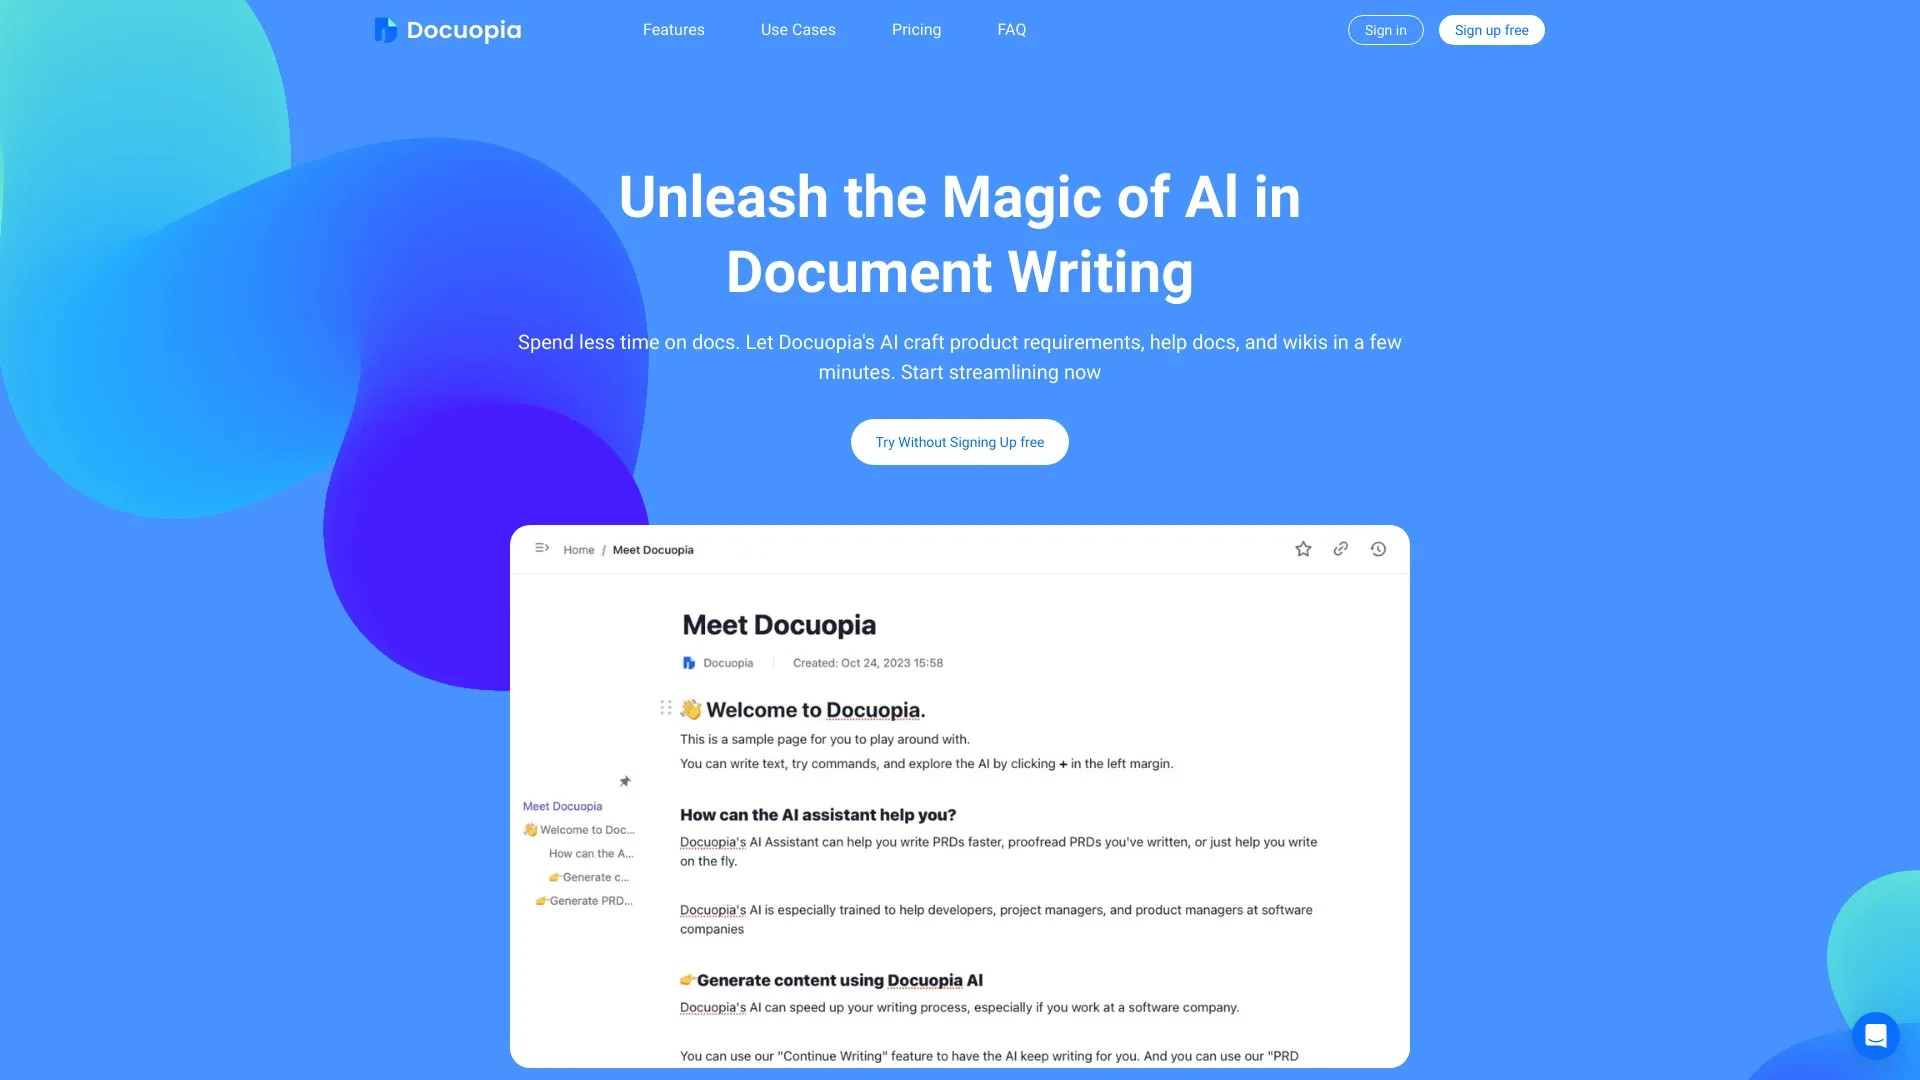Screen dimensions: 1920x1080
Task: Open the history/versions icon
Action: point(1378,549)
